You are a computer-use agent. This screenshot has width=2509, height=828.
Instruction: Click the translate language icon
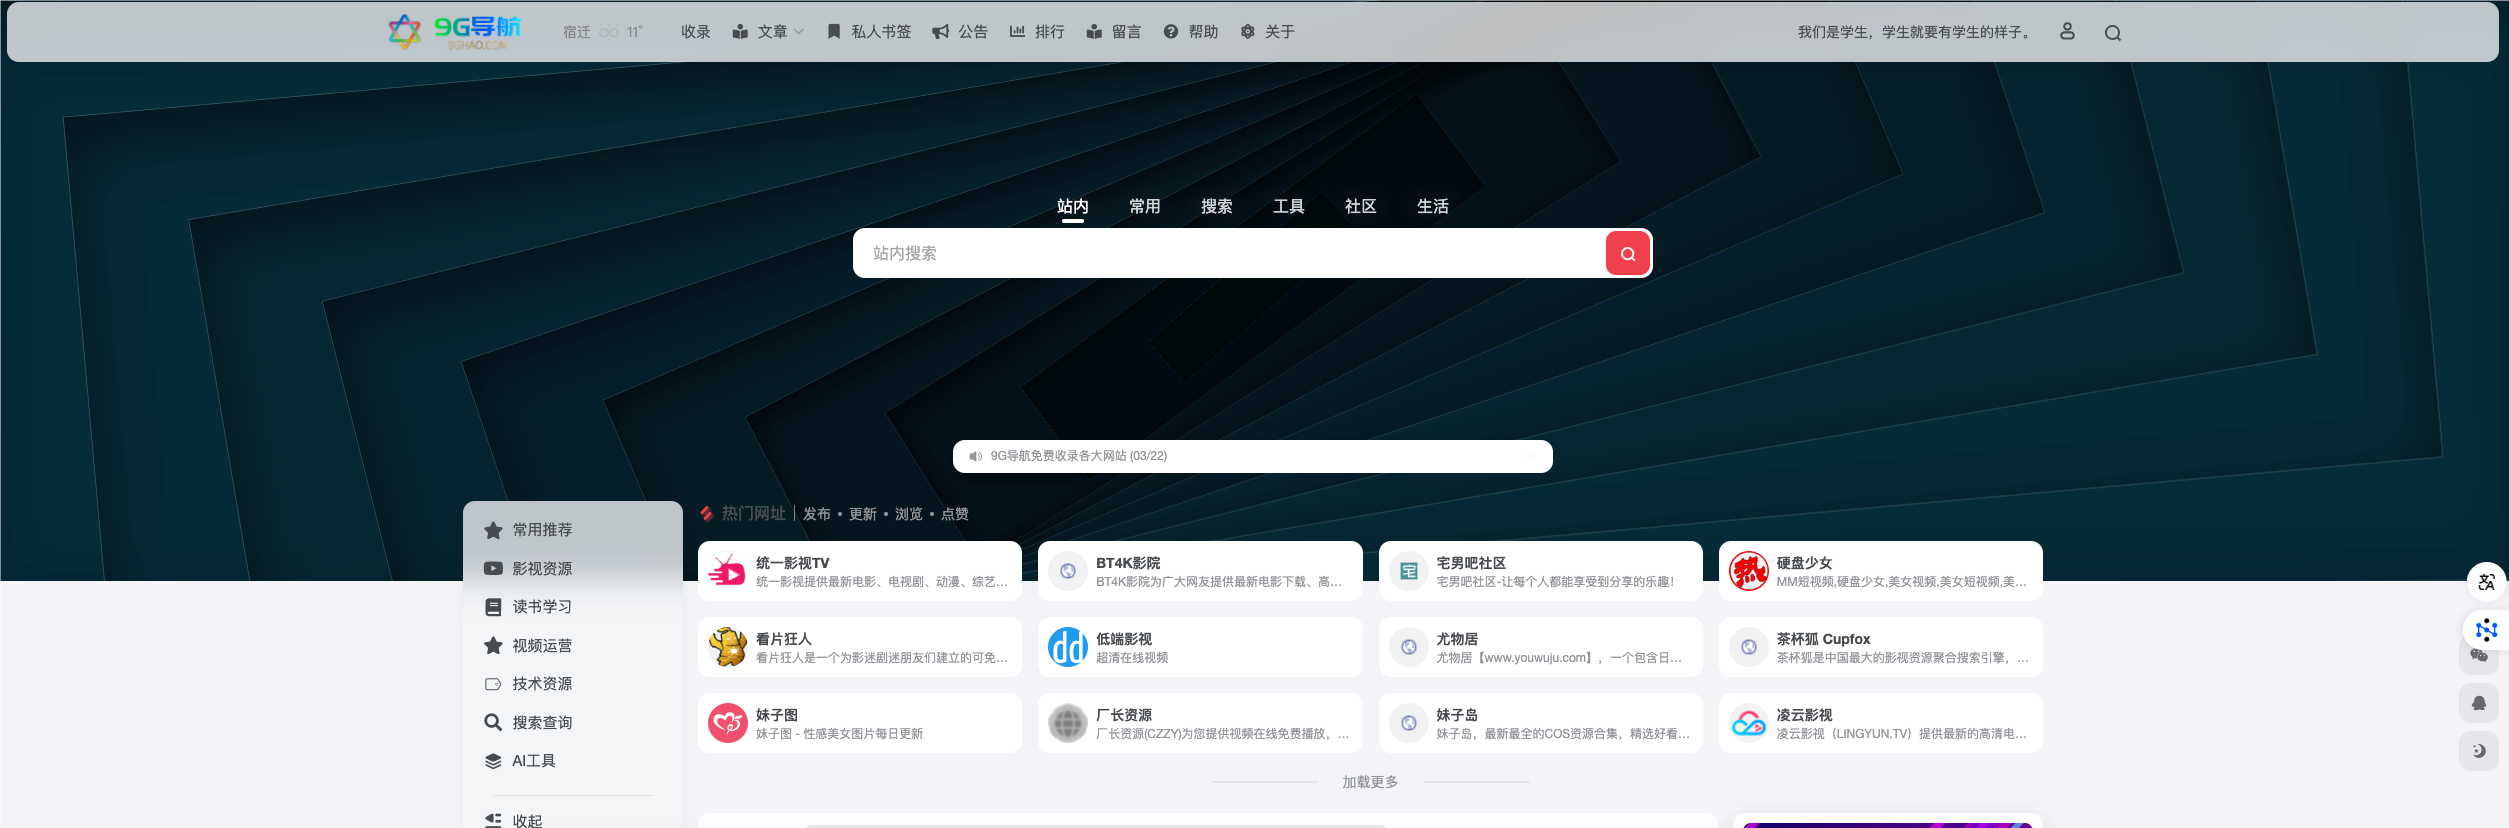pyautogui.click(x=2486, y=582)
